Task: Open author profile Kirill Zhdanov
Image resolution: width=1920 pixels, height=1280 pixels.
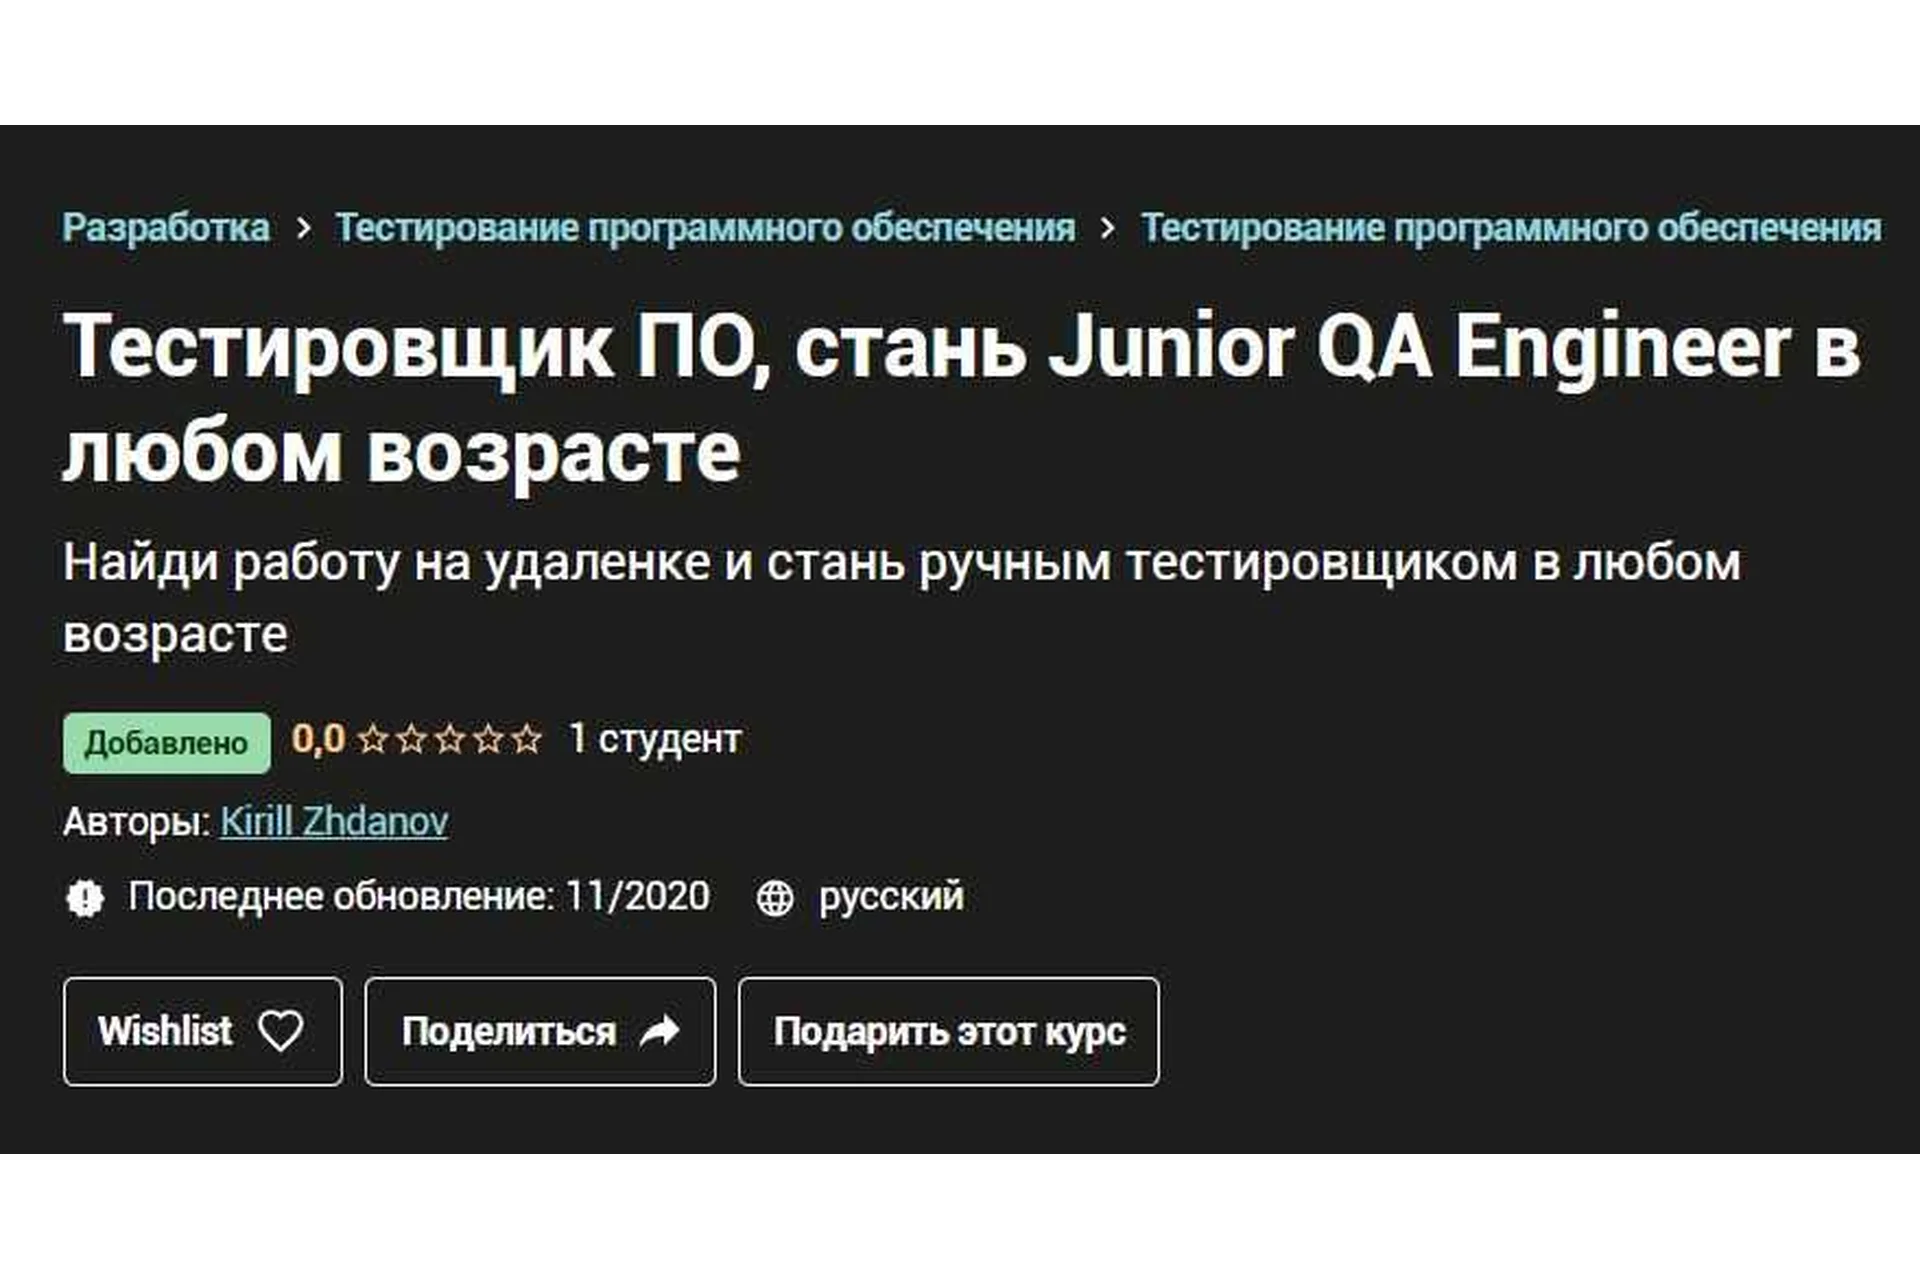Action: tap(335, 822)
